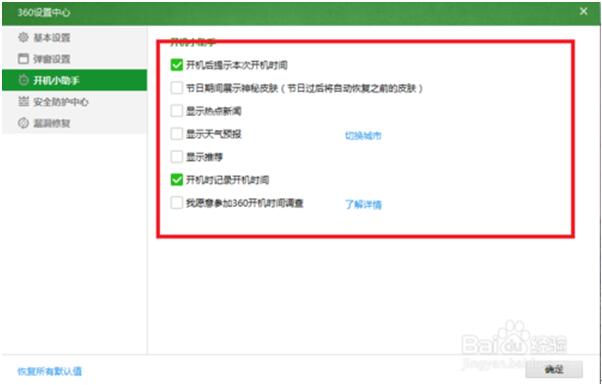Tick 我愿意参加360开机时间调查 checkbox

(177, 203)
